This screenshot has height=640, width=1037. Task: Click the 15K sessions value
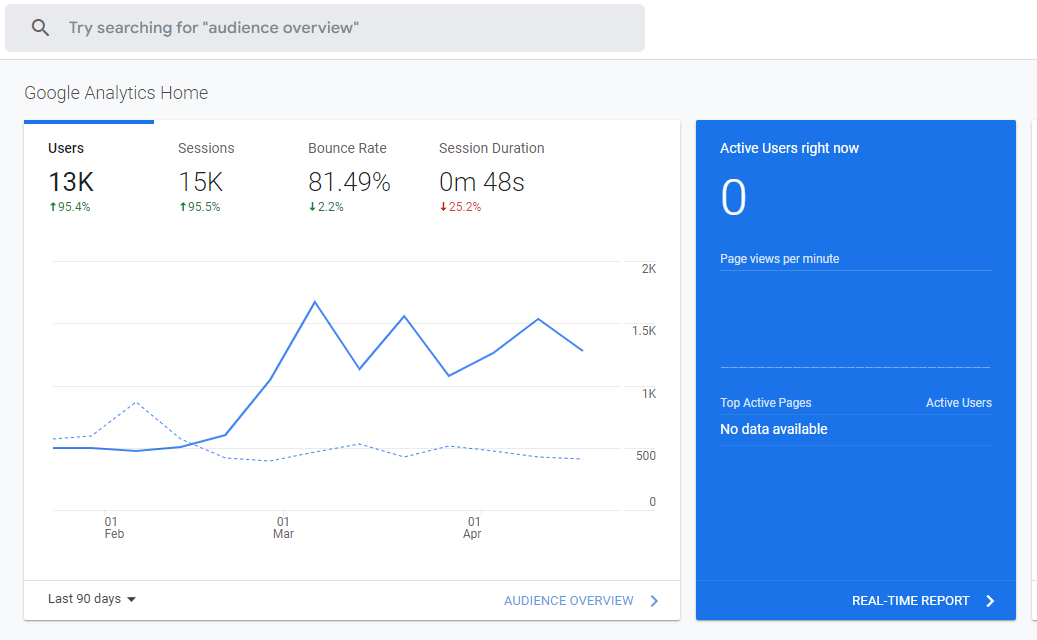point(201,182)
